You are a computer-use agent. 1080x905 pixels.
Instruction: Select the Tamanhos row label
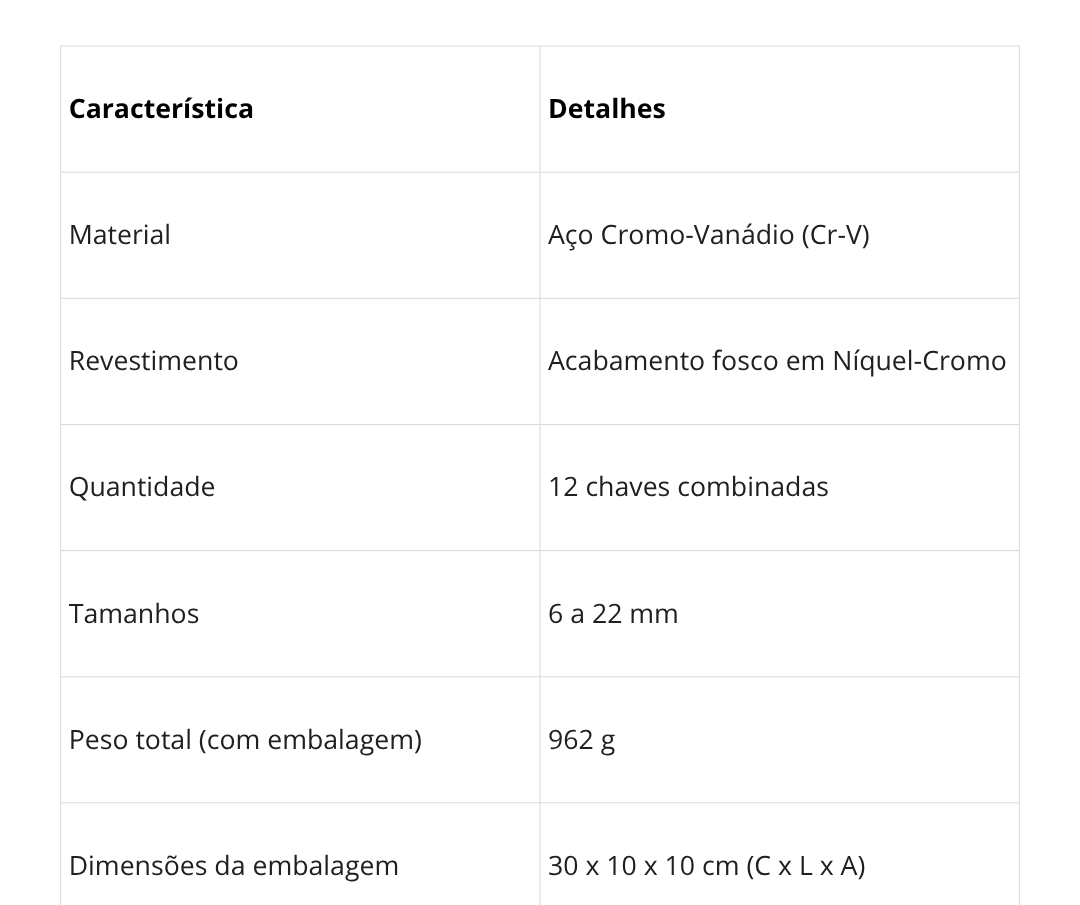(134, 614)
